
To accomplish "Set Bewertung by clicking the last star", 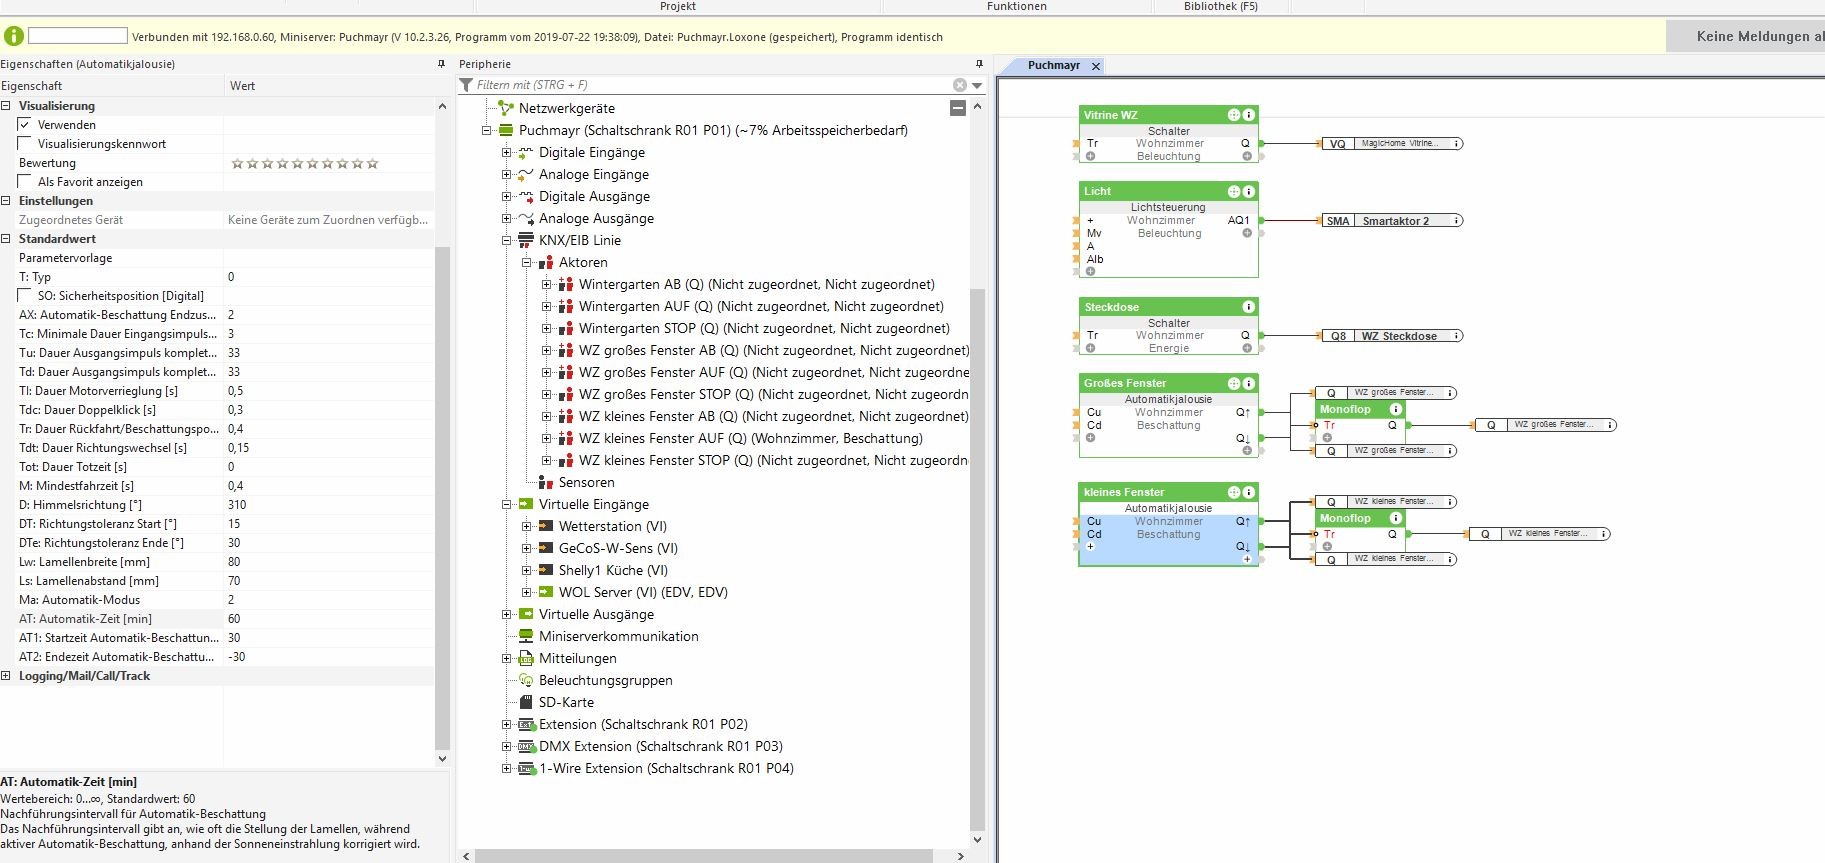I will 373,163.
